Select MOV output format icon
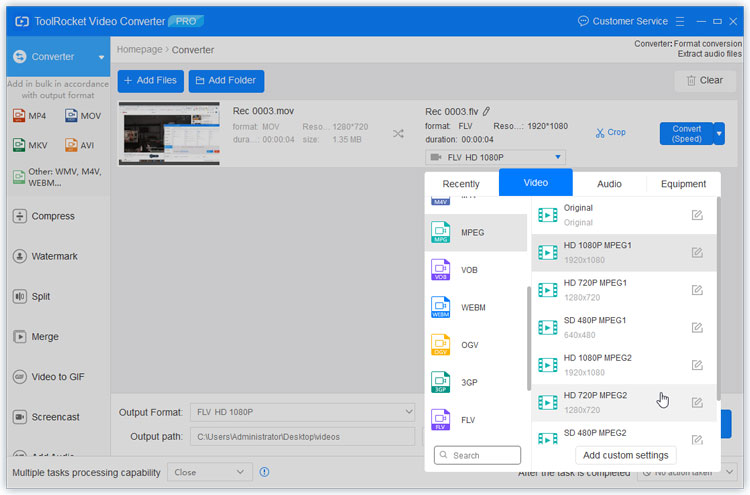The height and width of the screenshot is (495, 750). click(x=83, y=116)
